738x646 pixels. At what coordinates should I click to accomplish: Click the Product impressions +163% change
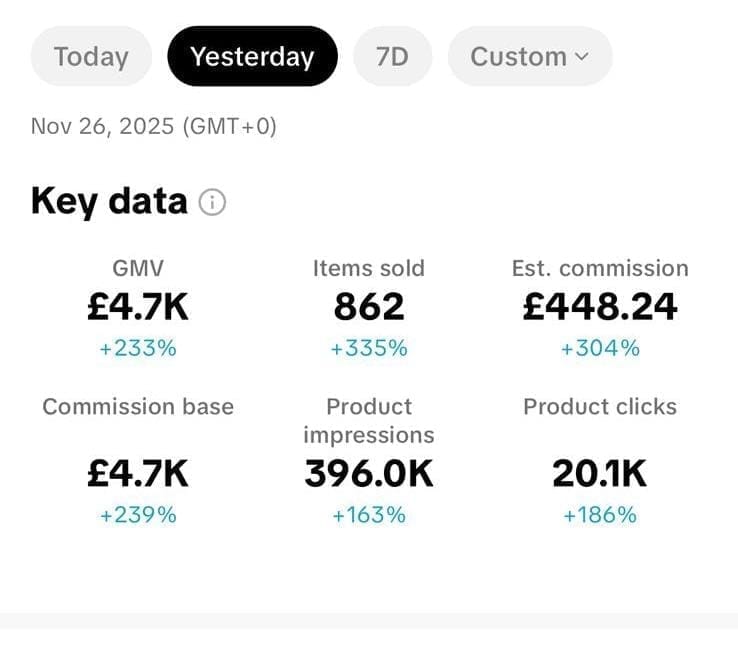pos(369,515)
